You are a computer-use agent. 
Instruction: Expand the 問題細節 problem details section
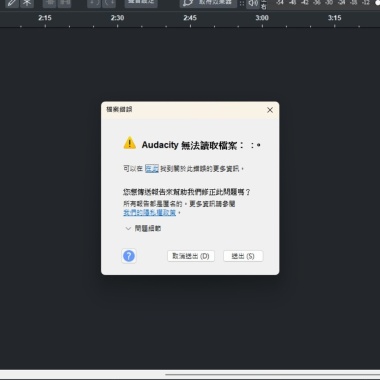point(143,229)
